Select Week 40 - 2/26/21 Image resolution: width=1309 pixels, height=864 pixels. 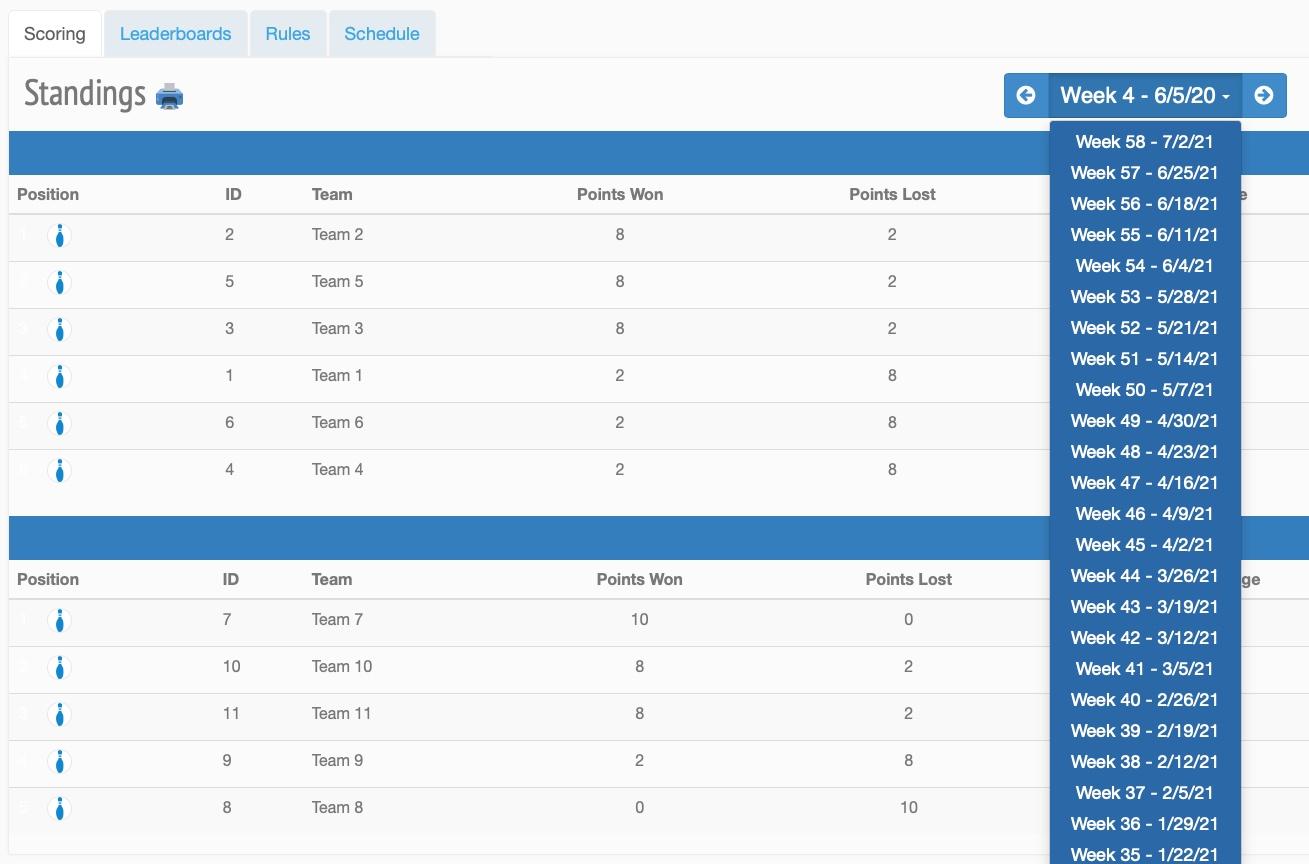coord(1145,700)
